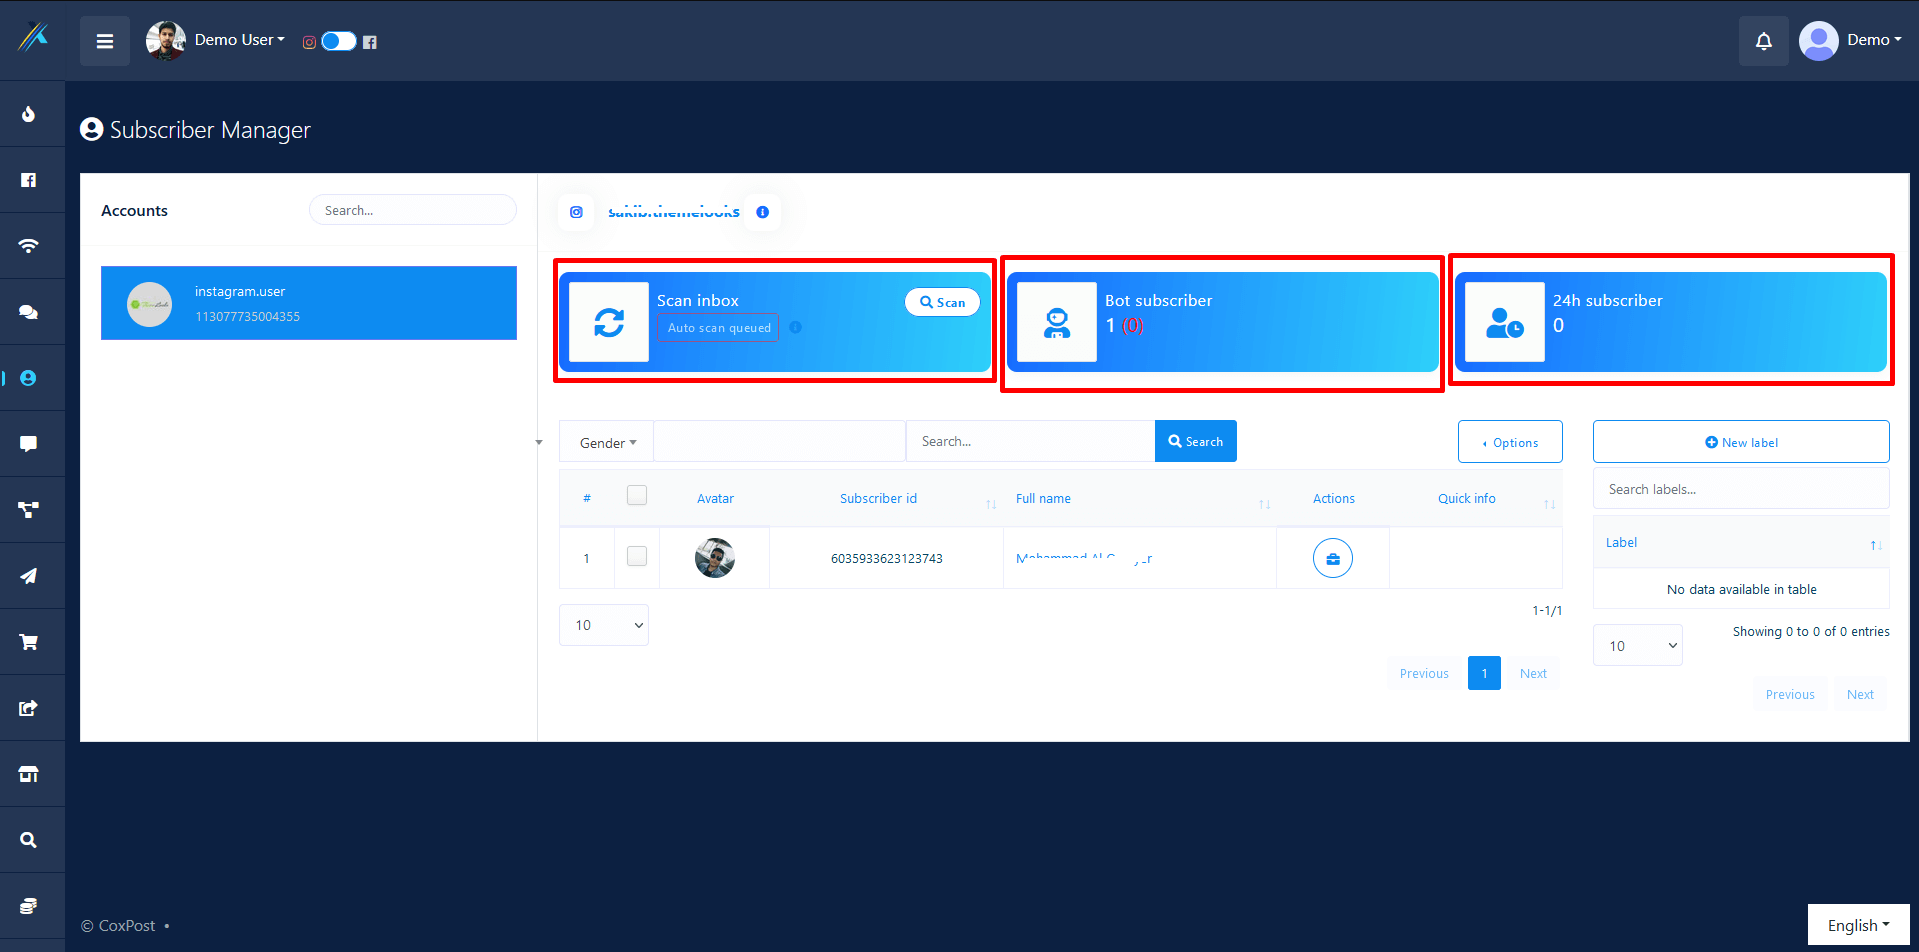Check the select-all checkbox in table header
The width and height of the screenshot is (1919, 952).
[x=637, y=495]
